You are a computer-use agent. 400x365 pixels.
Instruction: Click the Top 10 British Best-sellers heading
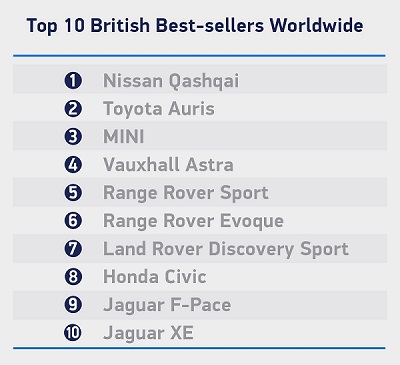coord(195,26)
